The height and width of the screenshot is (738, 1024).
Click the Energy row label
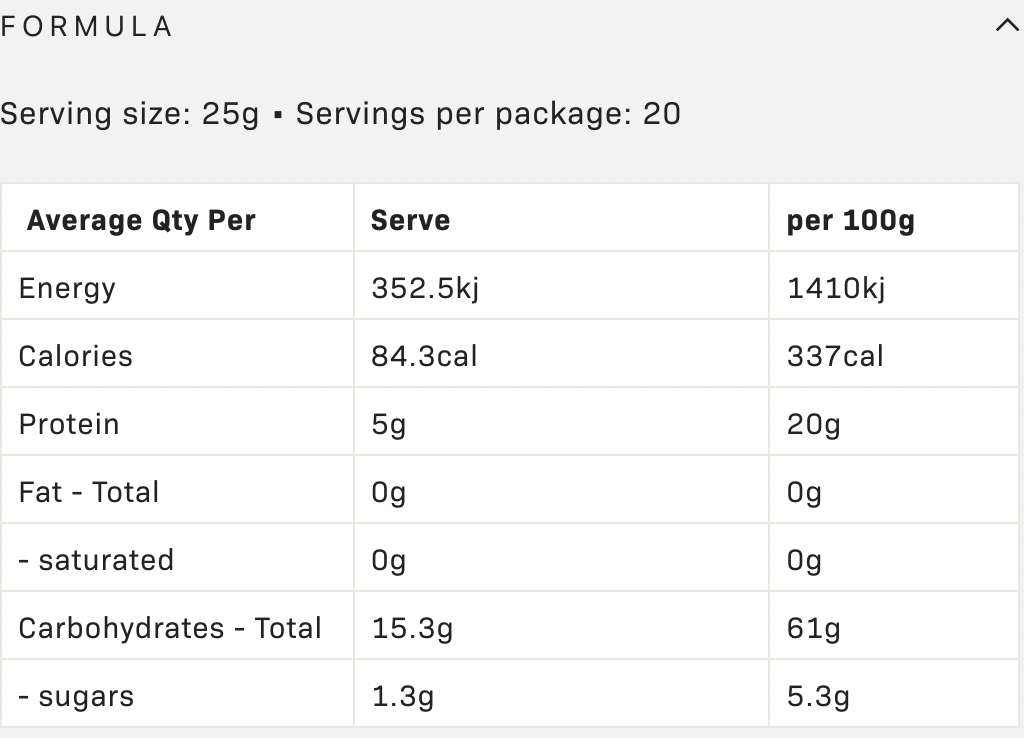point(67,288)
